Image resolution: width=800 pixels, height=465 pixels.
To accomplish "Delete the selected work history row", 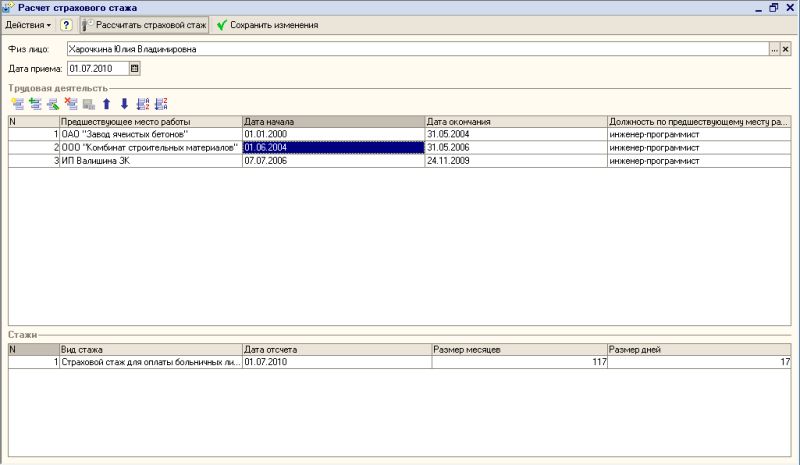I will click(71, 104).
